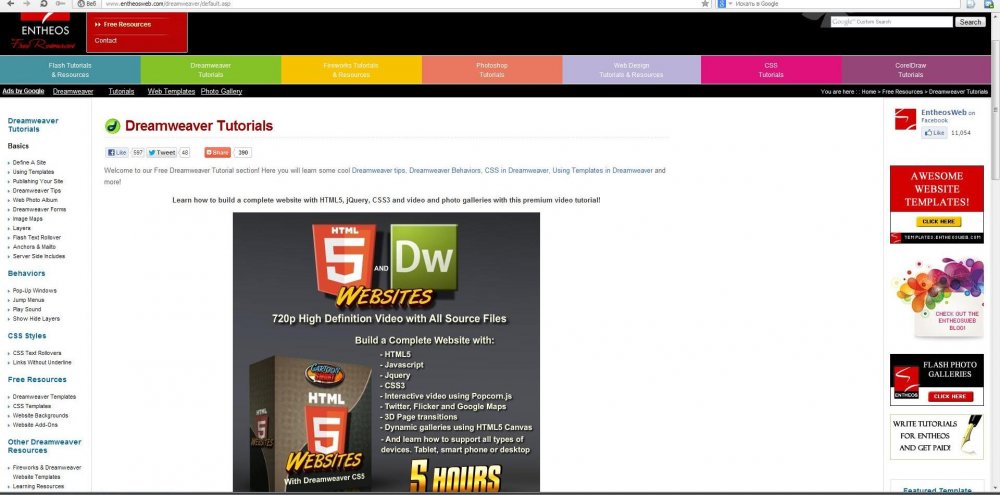Click the Entheos logo in header
This screenshot has width=1000, height=495.
43,32
